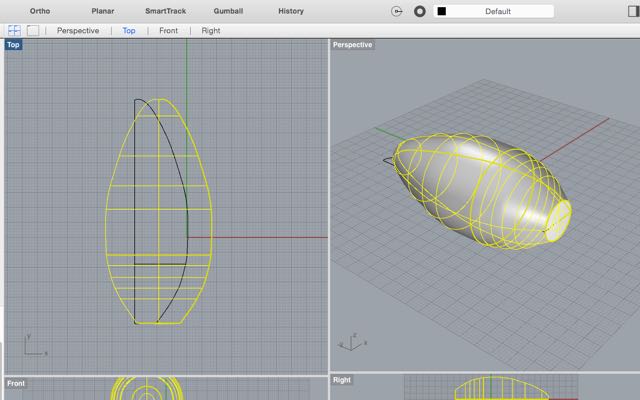Viewport: 640px width, 400px height.
Task: Click the XYZ axis indicator in Perspective viewport
Action: point(352,342)
